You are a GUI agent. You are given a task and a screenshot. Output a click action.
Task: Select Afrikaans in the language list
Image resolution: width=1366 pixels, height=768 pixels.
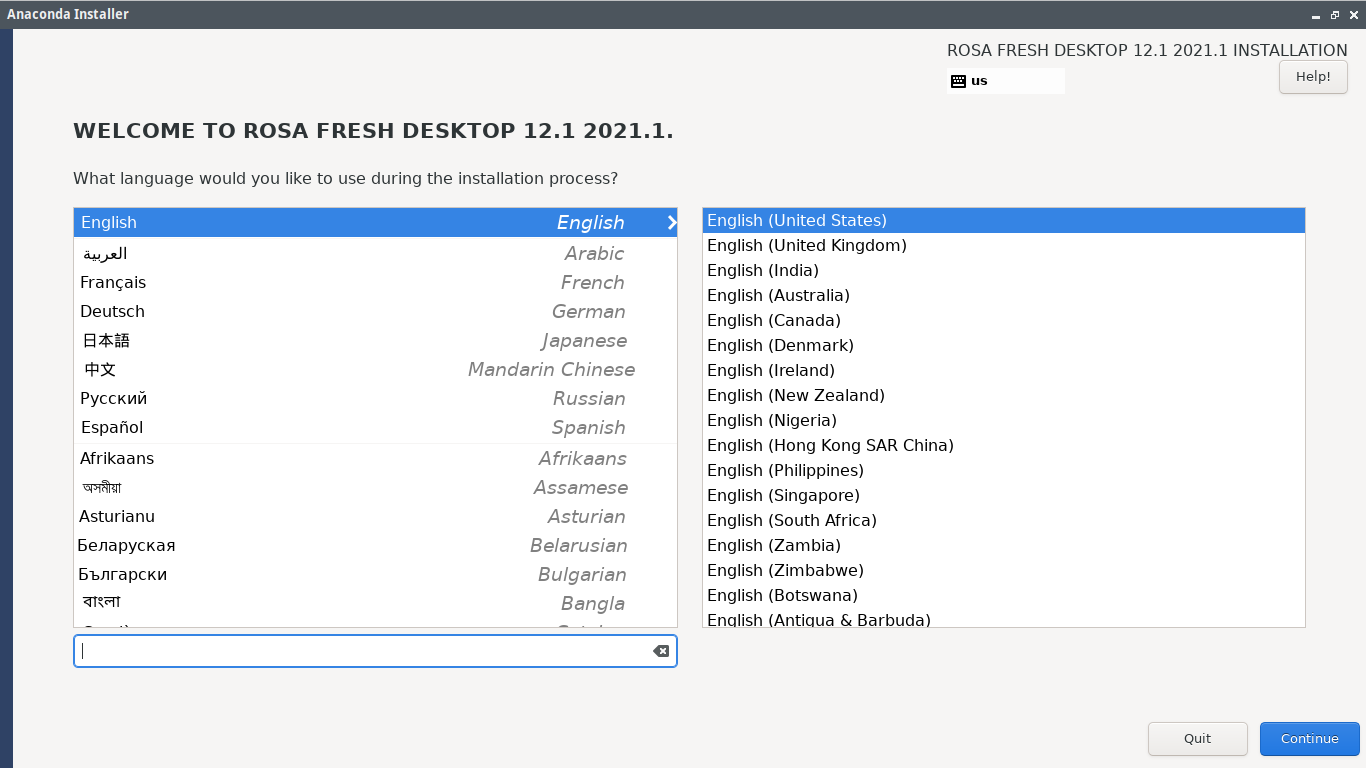tap(376, 458)
